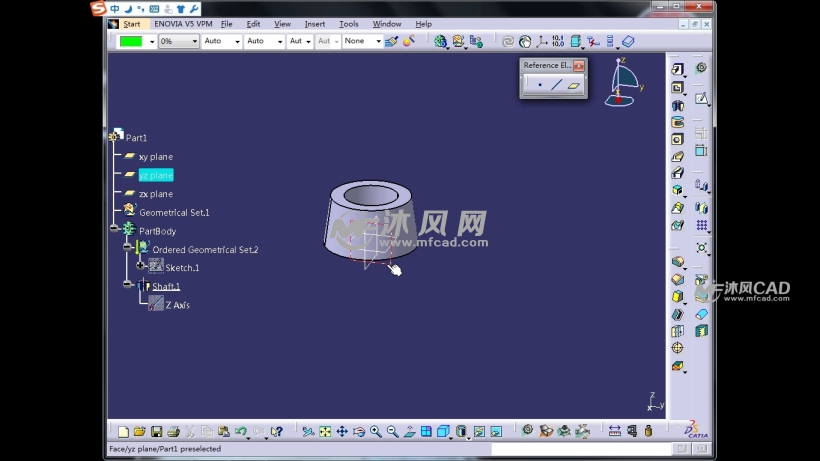Collapse Ordered Geometrical Set.2 node
This screenshot has height=461, width=820.
tap(128, 247)
